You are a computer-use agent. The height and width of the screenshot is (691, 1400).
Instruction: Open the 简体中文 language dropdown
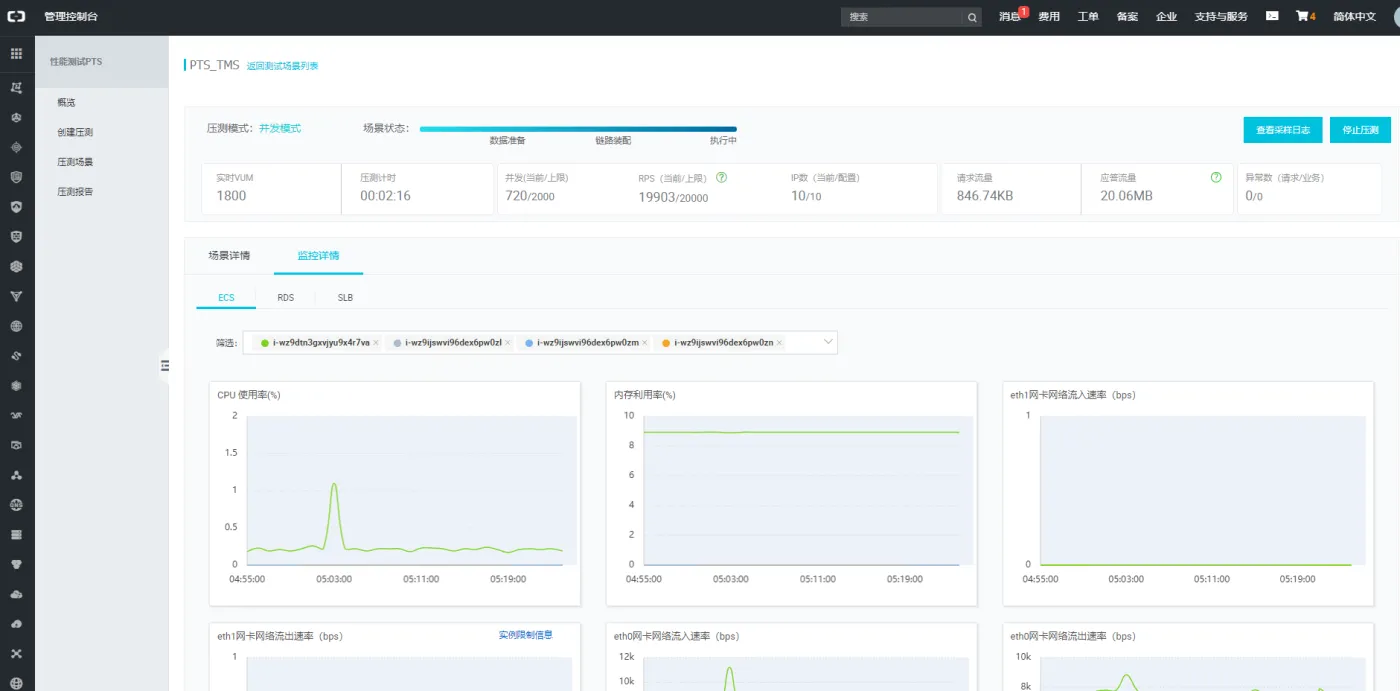point(1354,17)
